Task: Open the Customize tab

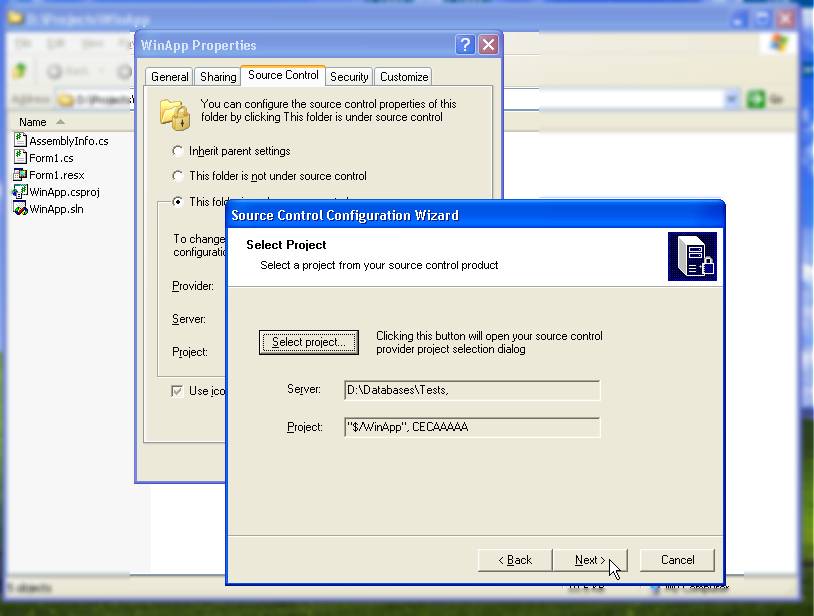Action: (403, 77)
